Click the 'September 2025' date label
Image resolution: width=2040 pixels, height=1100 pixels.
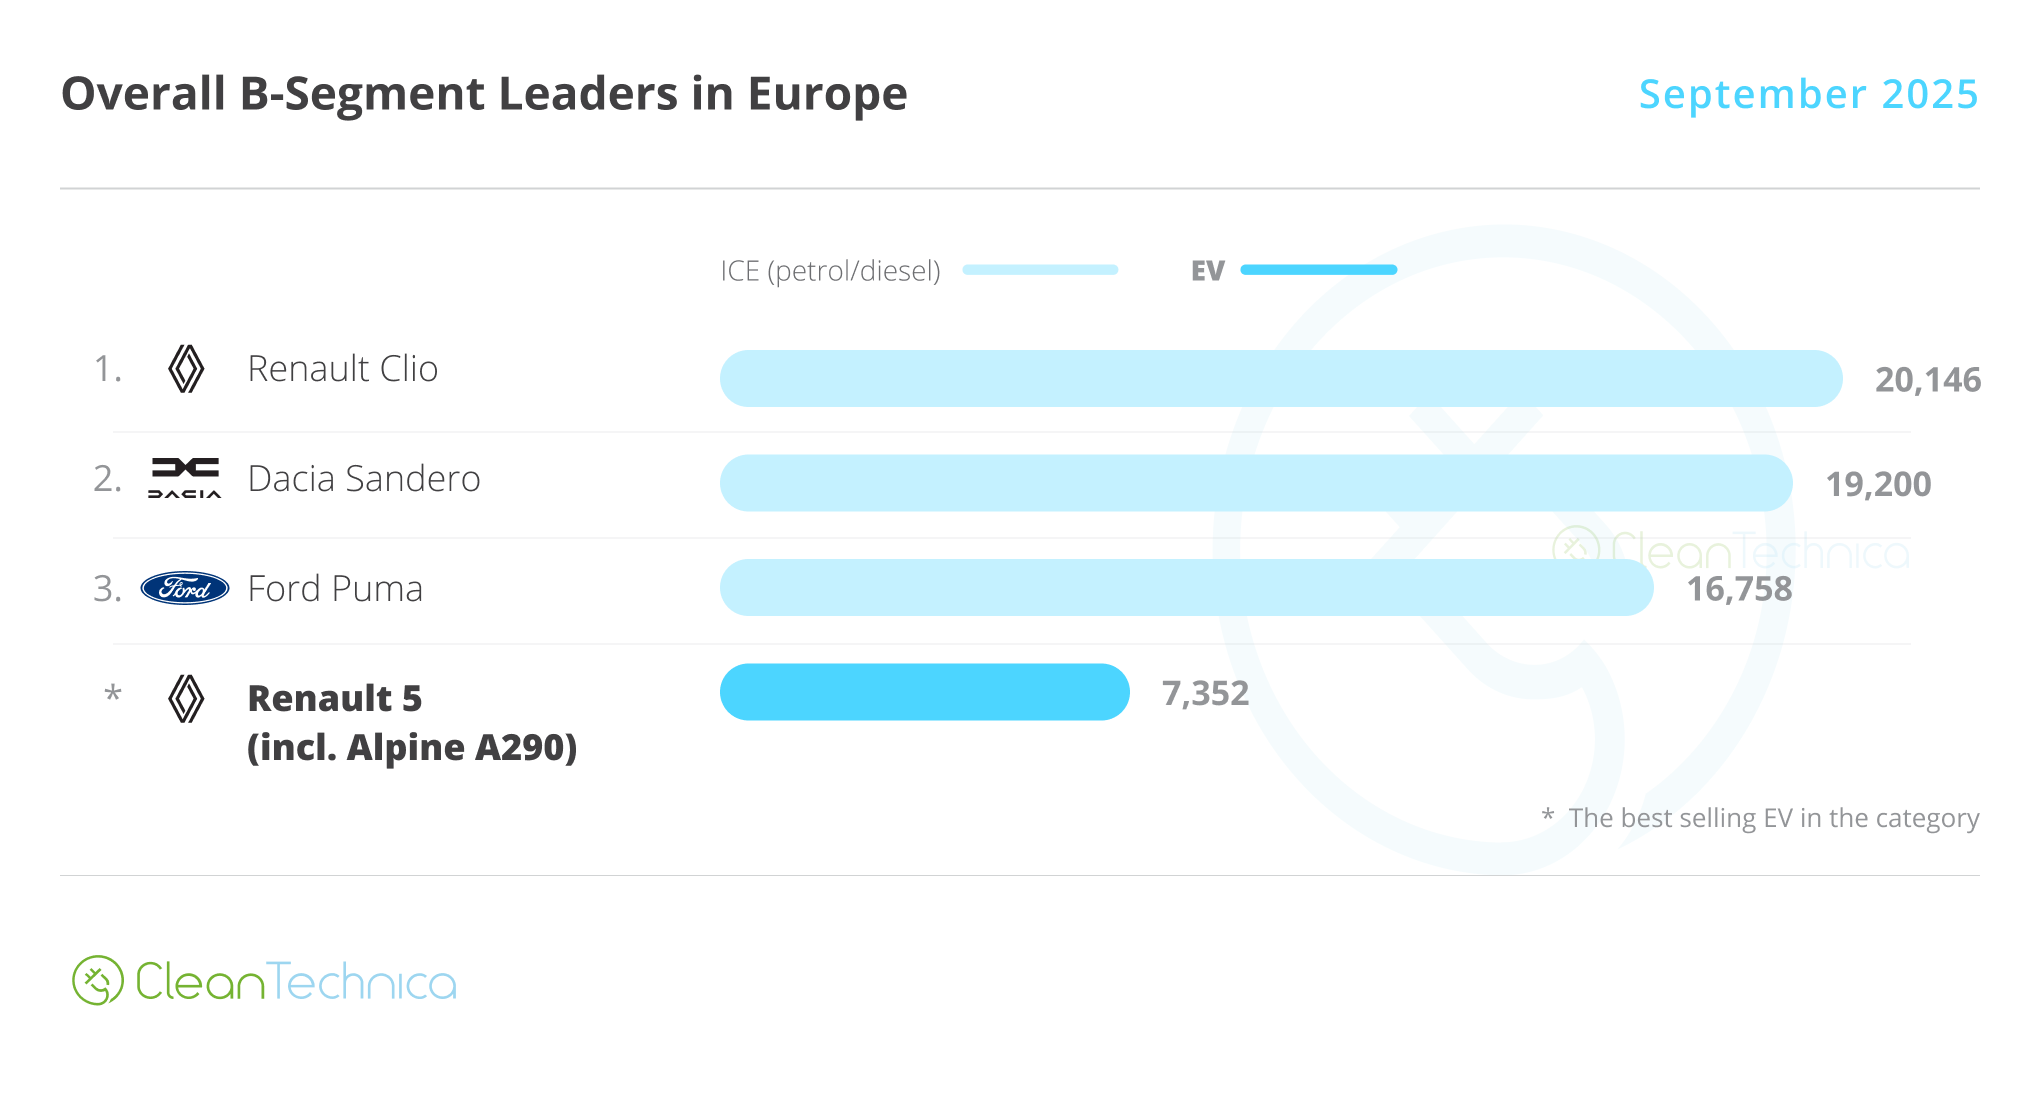(1808, 94)
